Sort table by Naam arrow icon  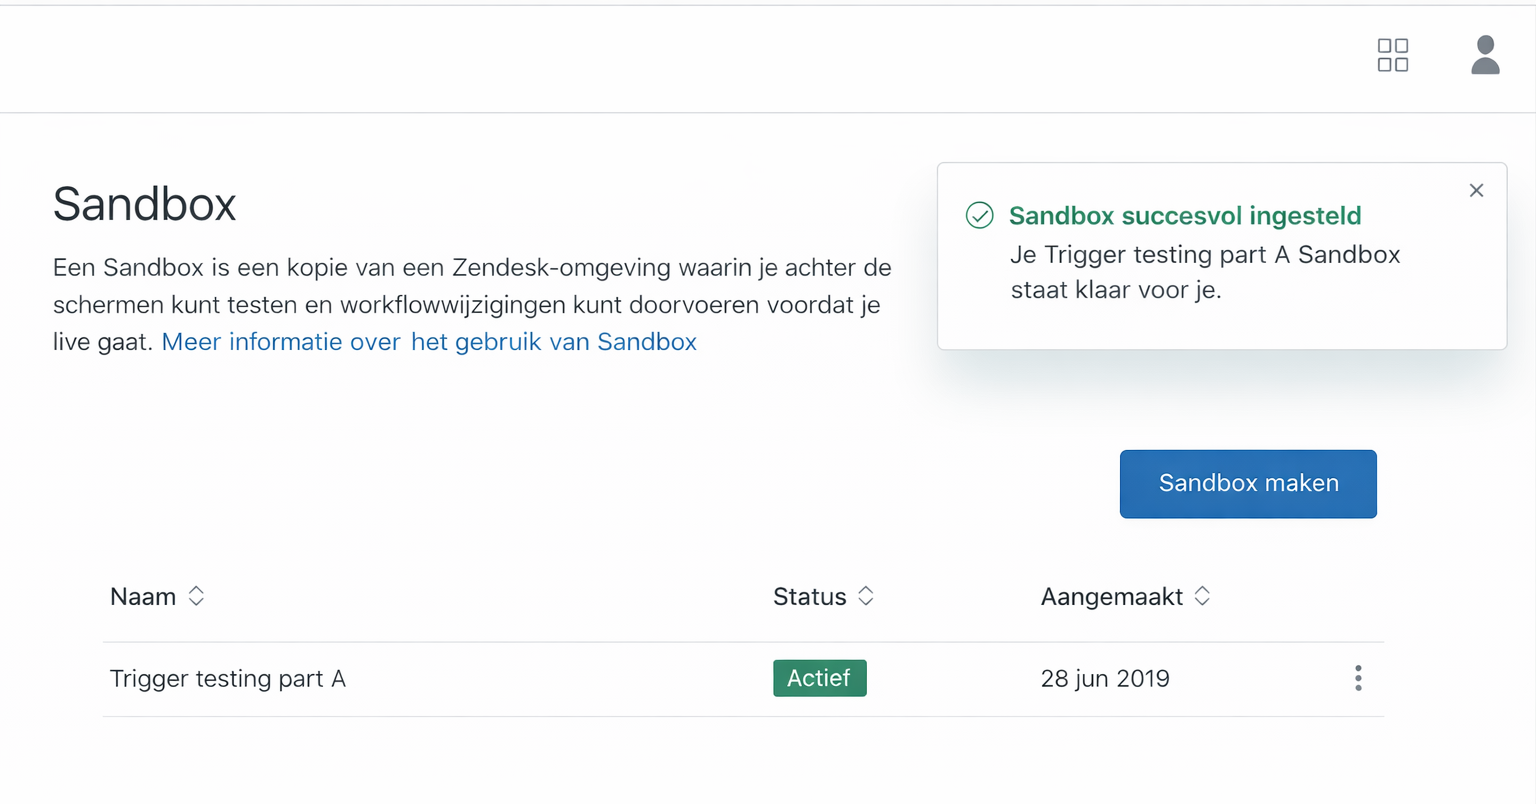196,596
